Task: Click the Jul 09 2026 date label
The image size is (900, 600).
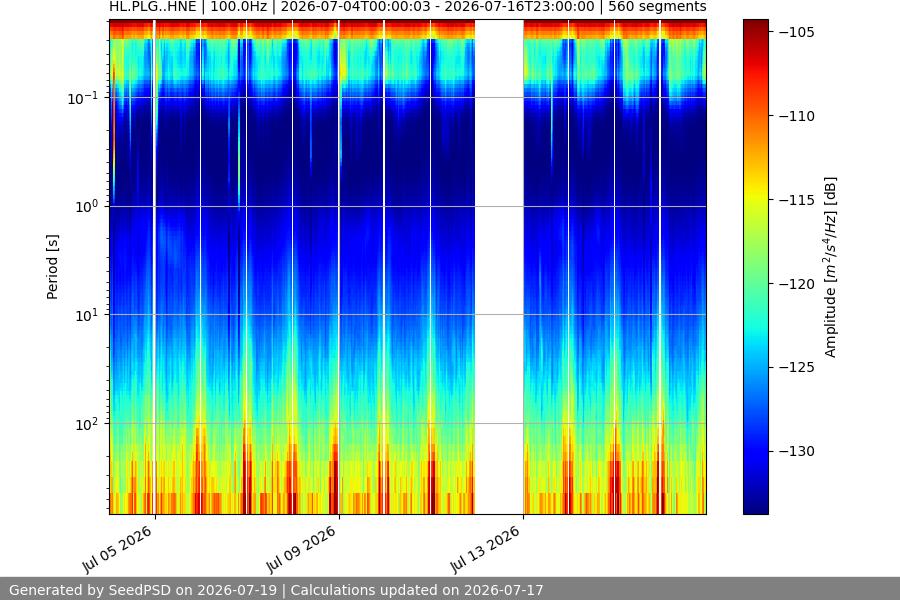Action: coord(301,549)
